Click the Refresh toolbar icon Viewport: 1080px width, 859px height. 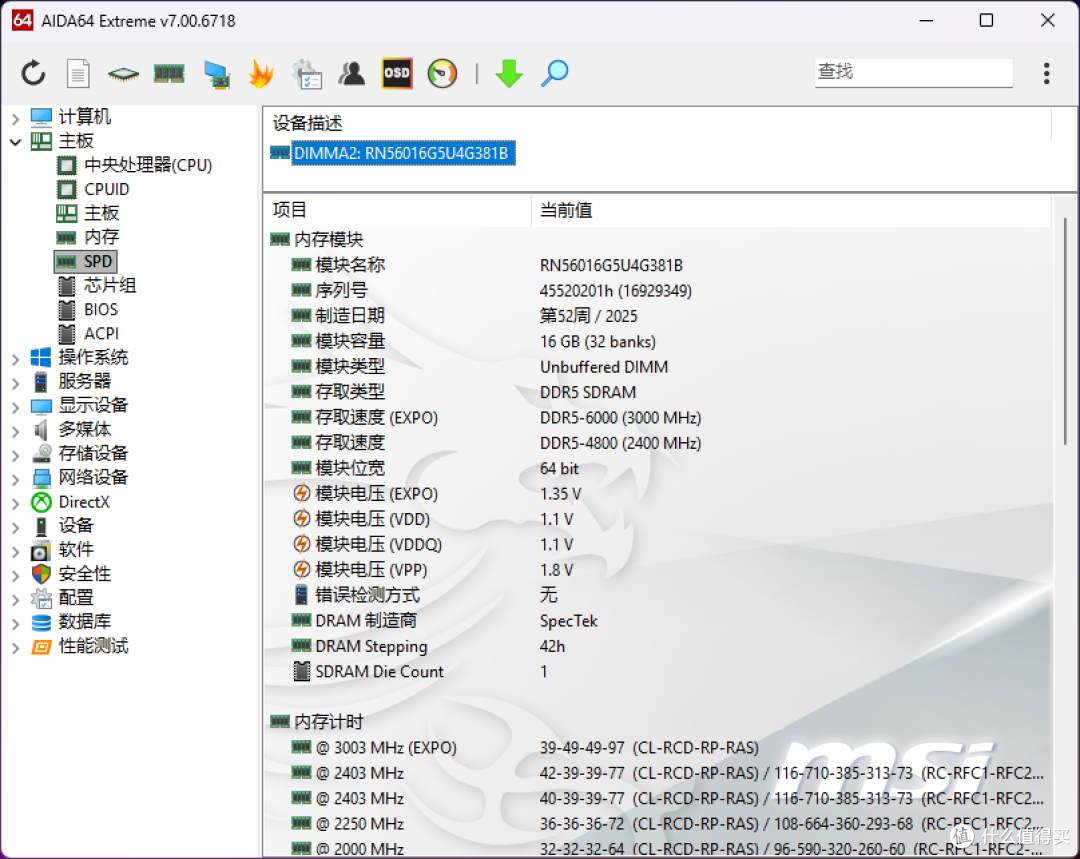(33, 73)
